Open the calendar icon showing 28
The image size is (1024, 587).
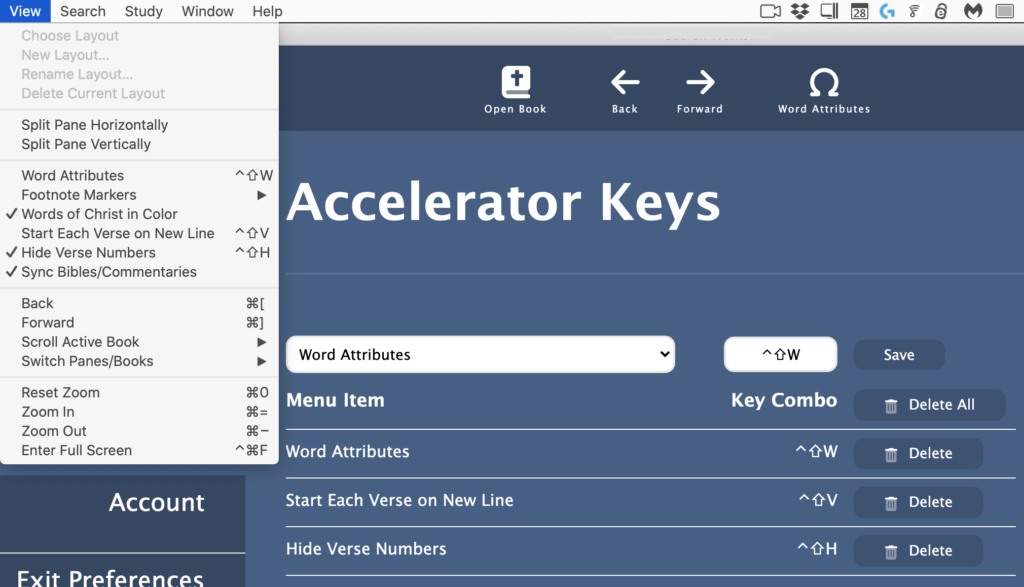pyautogui.click(x=859, y=11)
